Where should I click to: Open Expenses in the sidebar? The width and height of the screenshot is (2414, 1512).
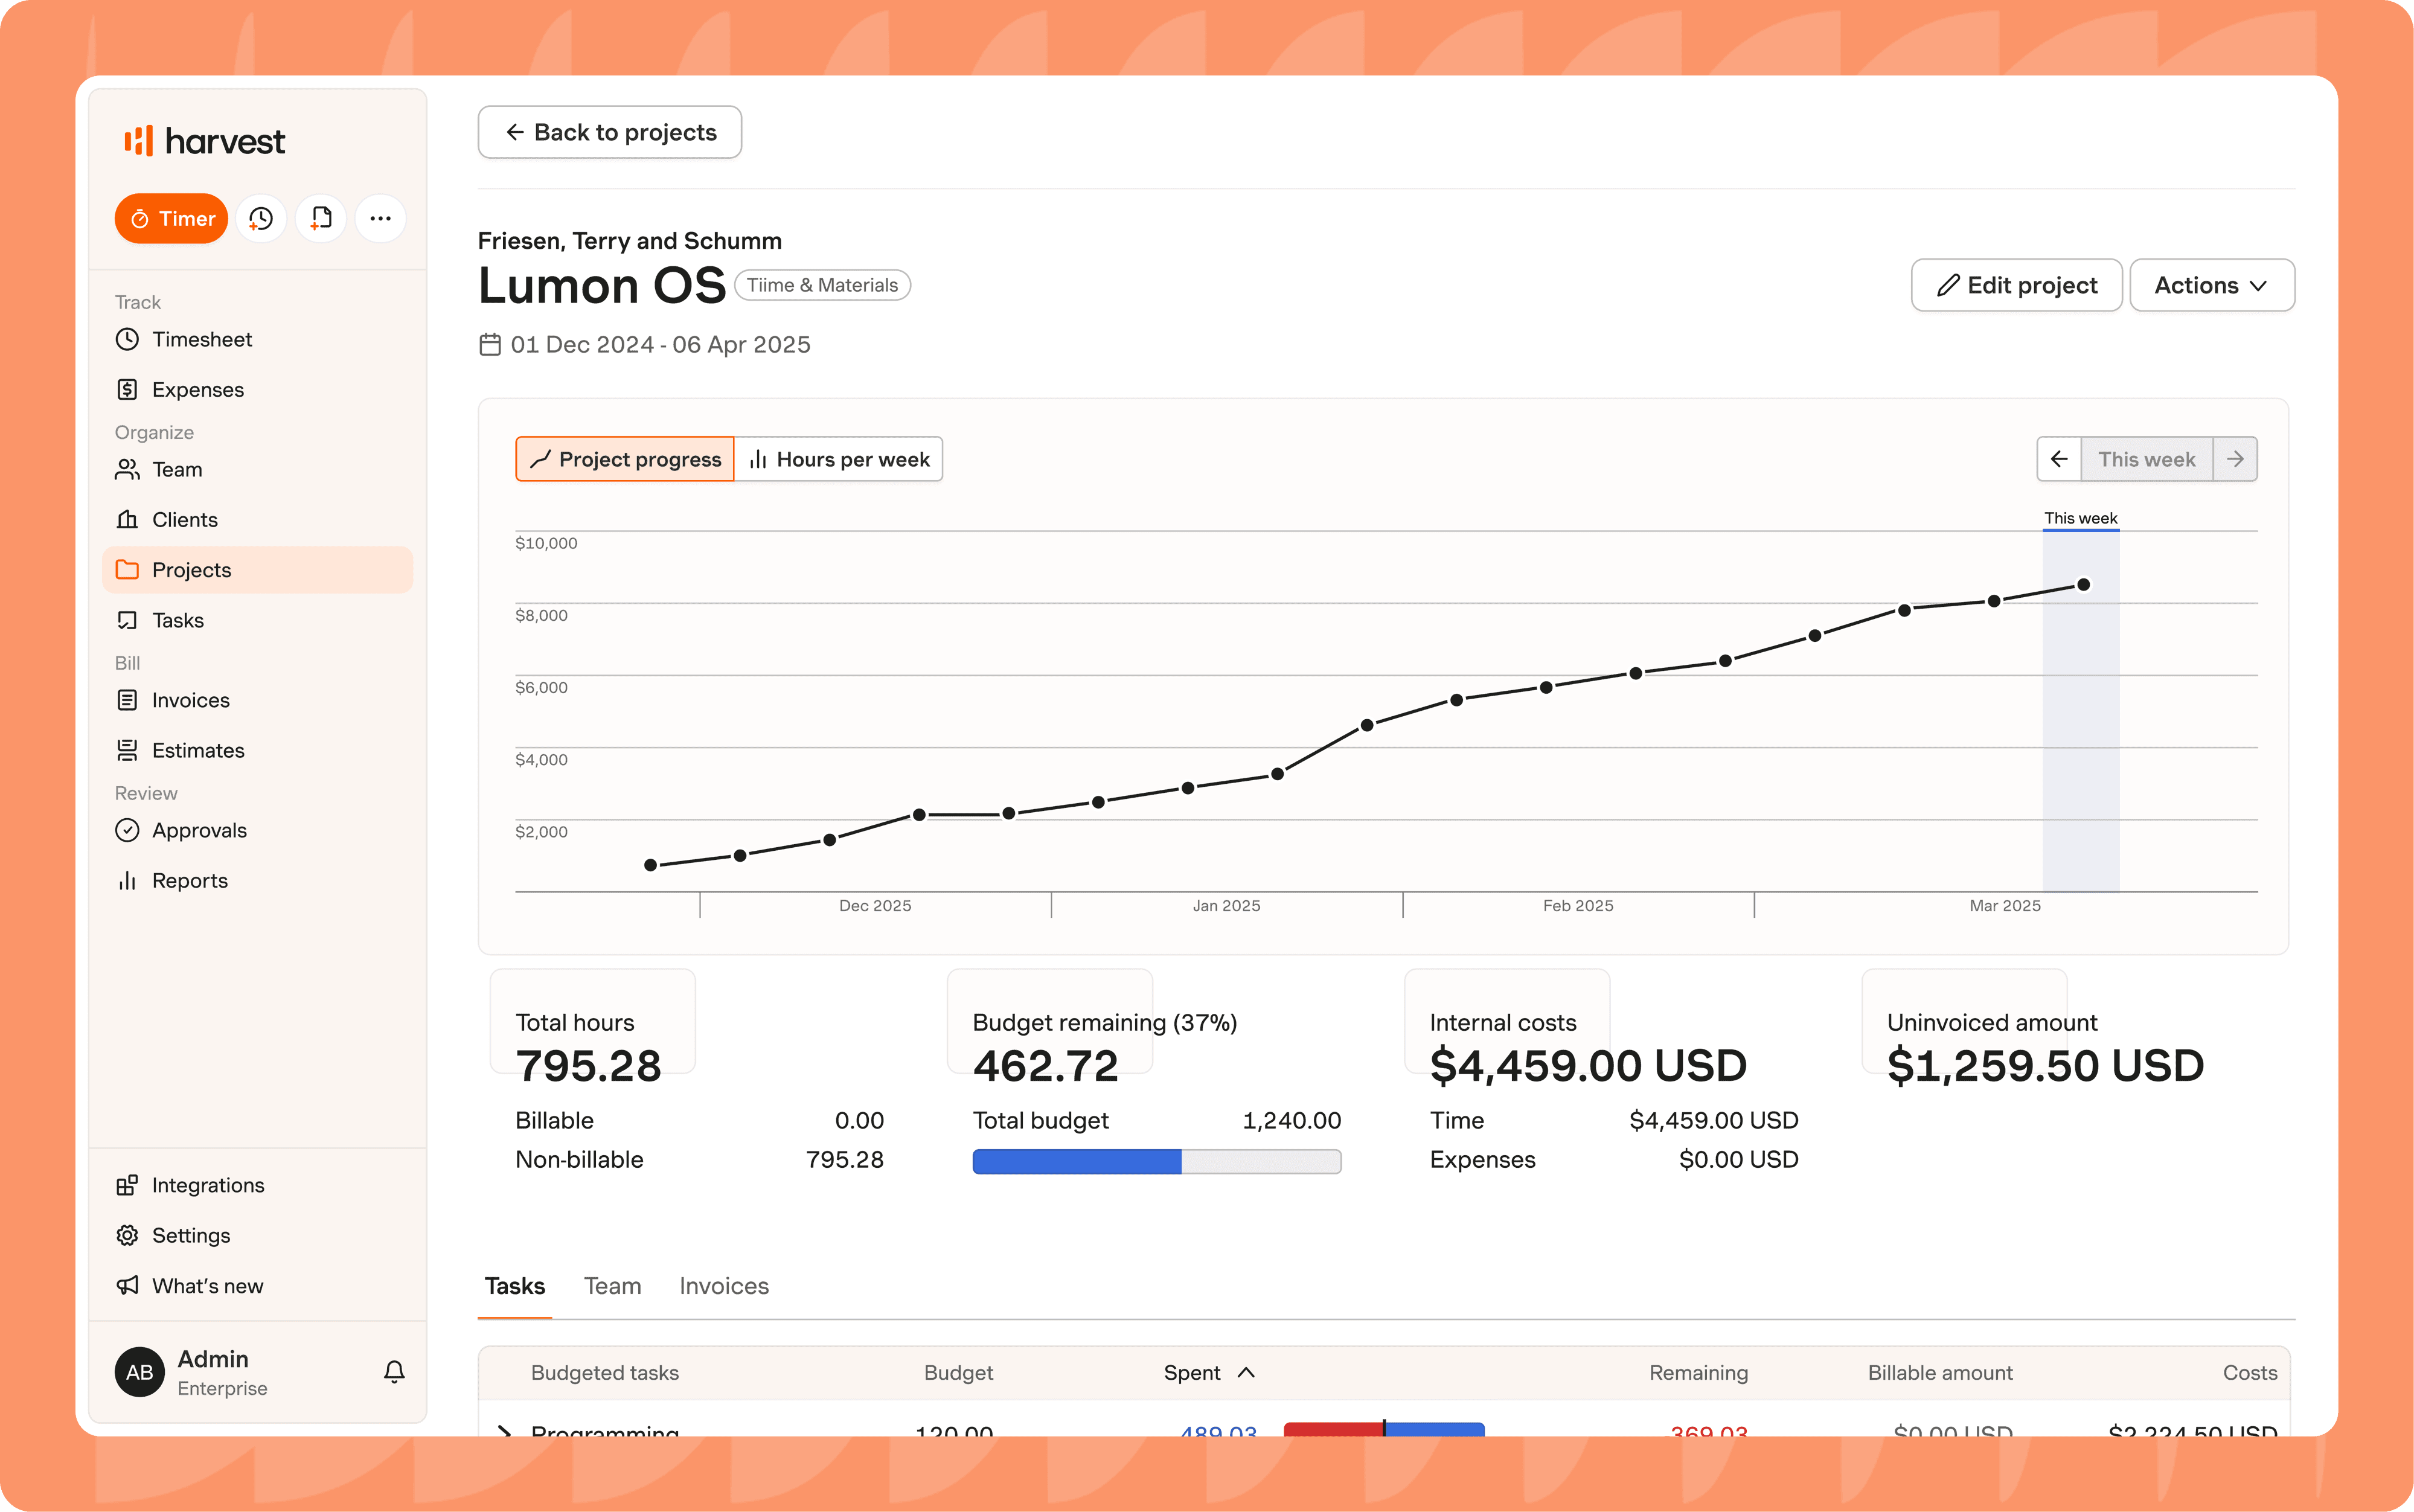(x=257, y=389)
